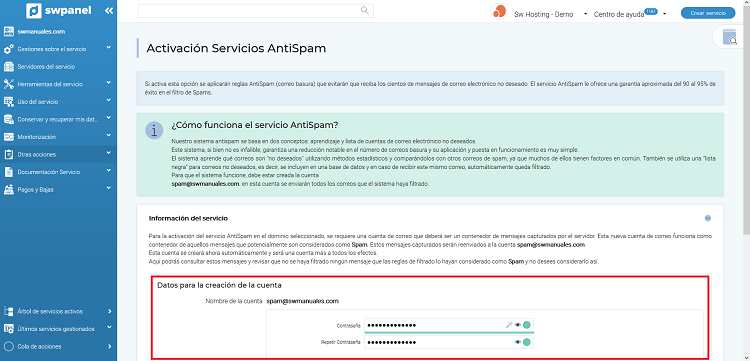
Task: Focus the Contraseña password field
Action: 449,325
